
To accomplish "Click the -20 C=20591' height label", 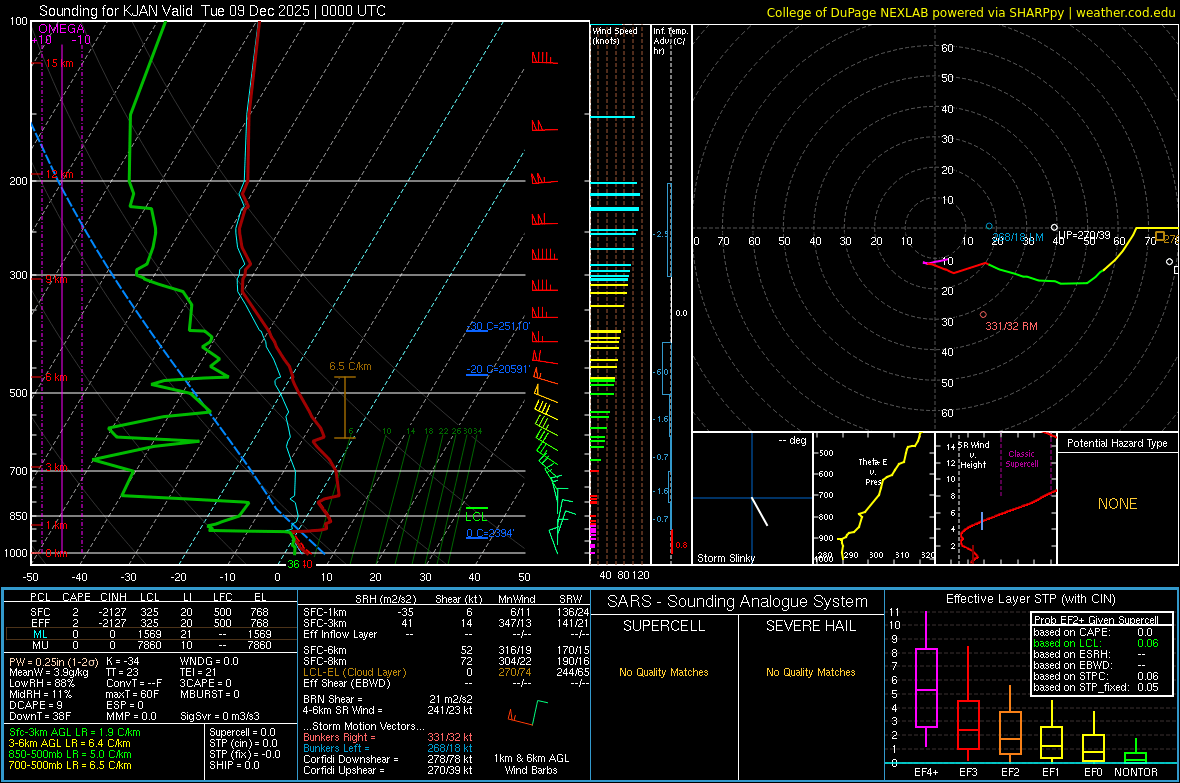I will 497,369.
